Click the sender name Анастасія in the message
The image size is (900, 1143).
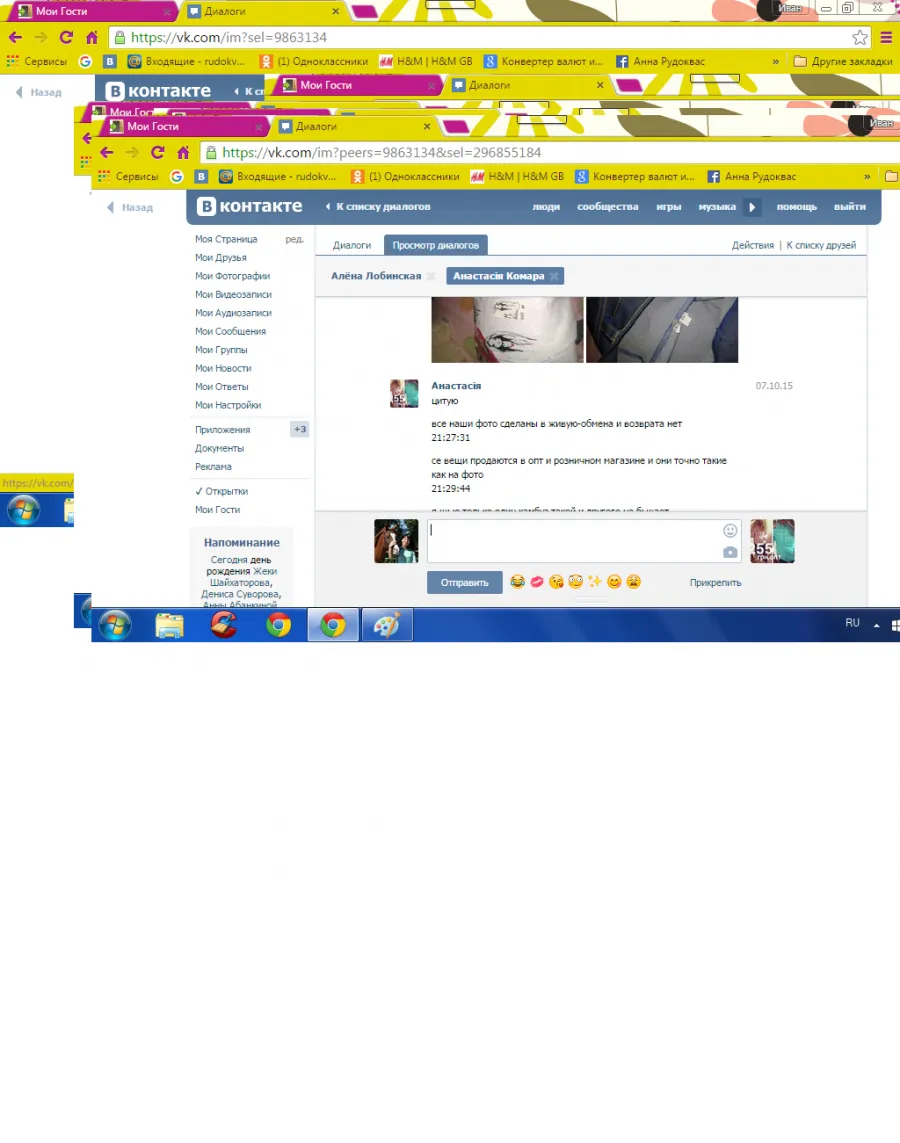pos(456,386)
